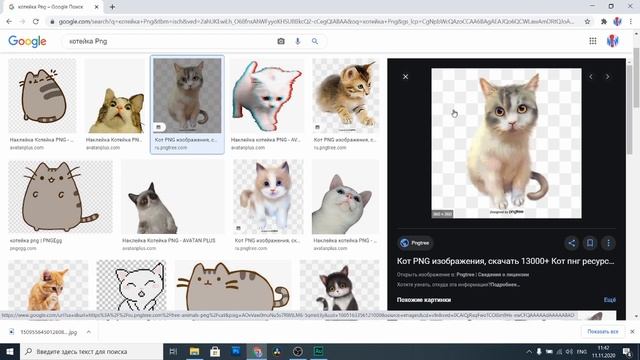Close the downloads bar
Image resolution: width=640 pixels, height=360 pixels.
point(632,332)
